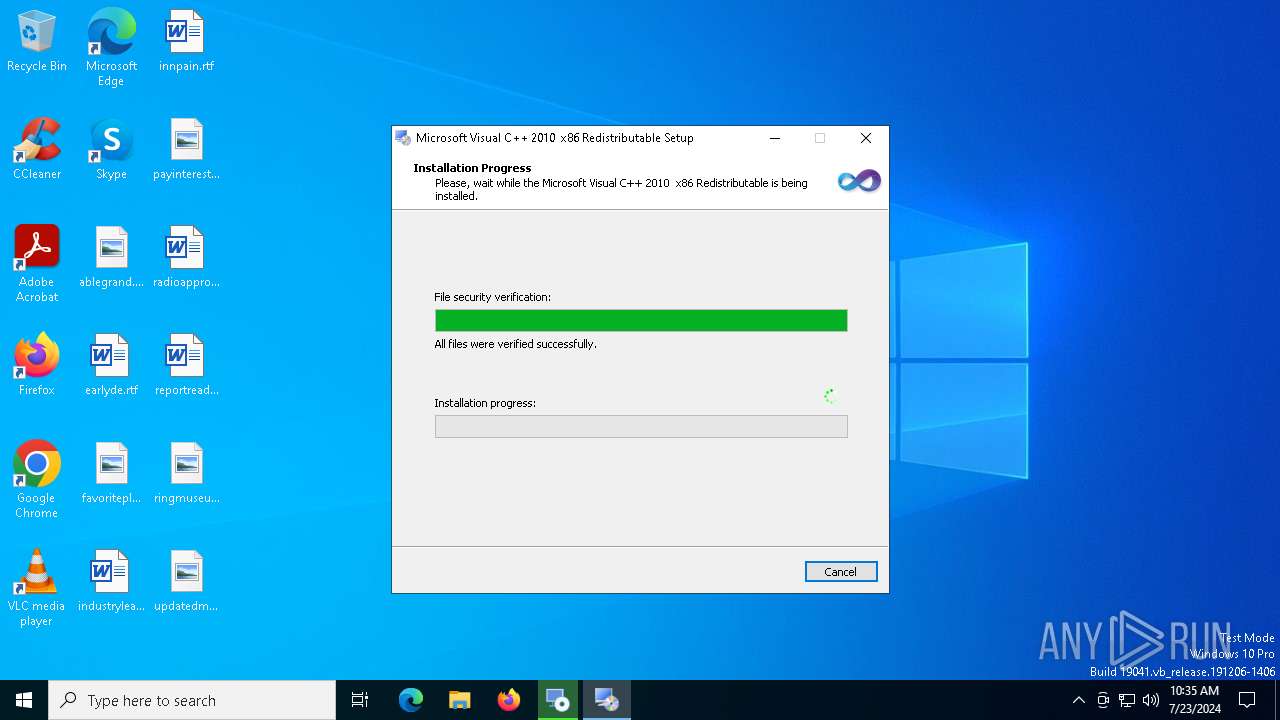Open CCleaner desktop shortcut
1280x720 pixels.
click(x=37, y=150)
